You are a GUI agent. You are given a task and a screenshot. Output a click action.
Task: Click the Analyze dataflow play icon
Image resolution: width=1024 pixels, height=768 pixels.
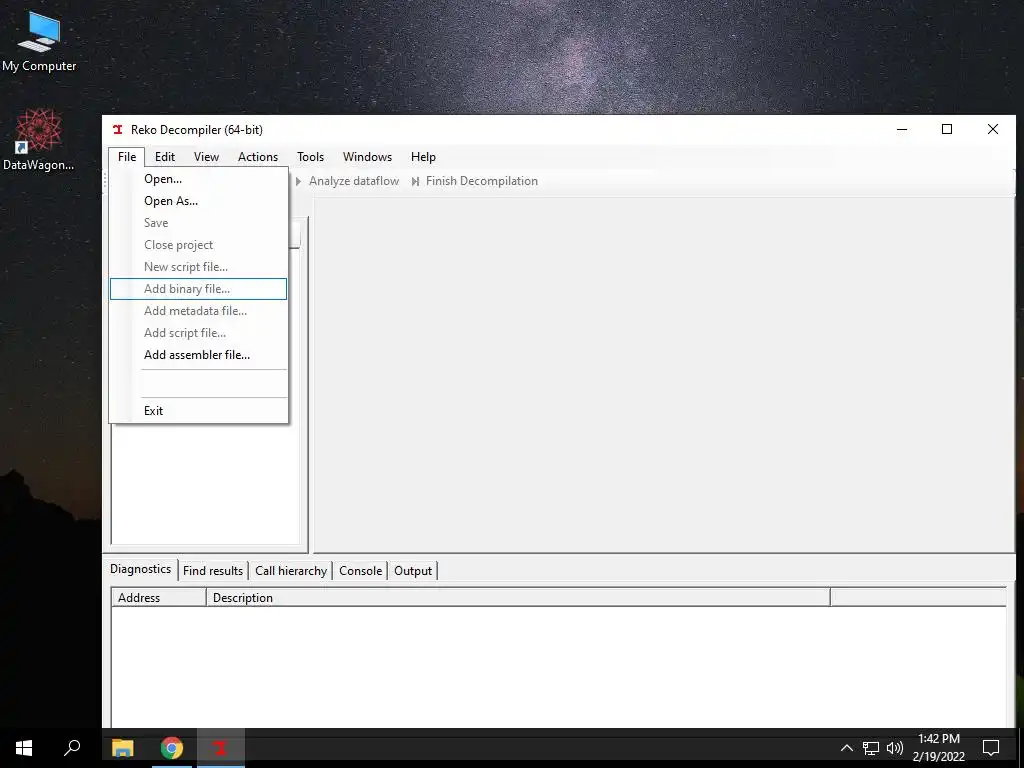pos(298,181)
